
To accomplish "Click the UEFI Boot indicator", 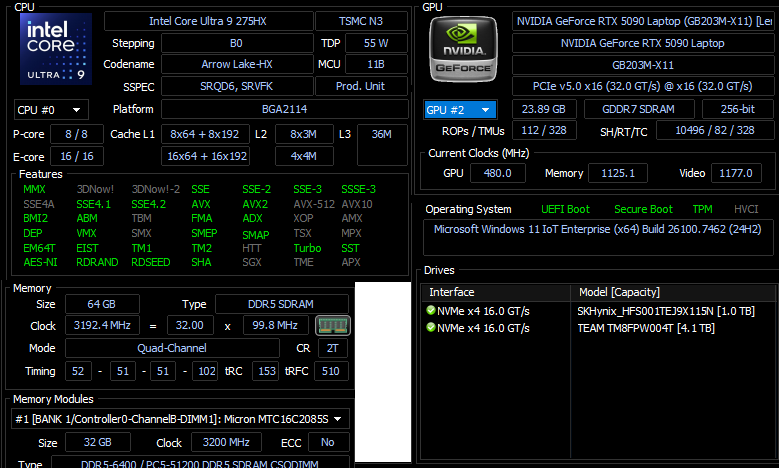I will [x=565, y=209].
